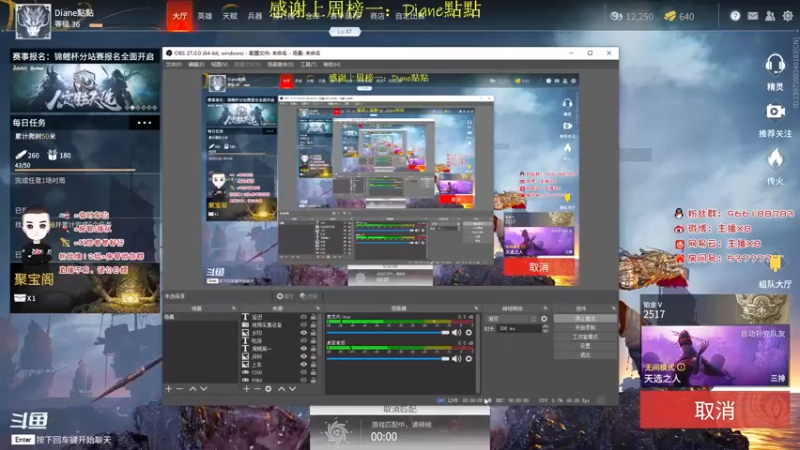Image resolution: width=800 pixels, height=450 pixels.
Task: Open OBS 文件(F) menu
Action: coord(173,65)
